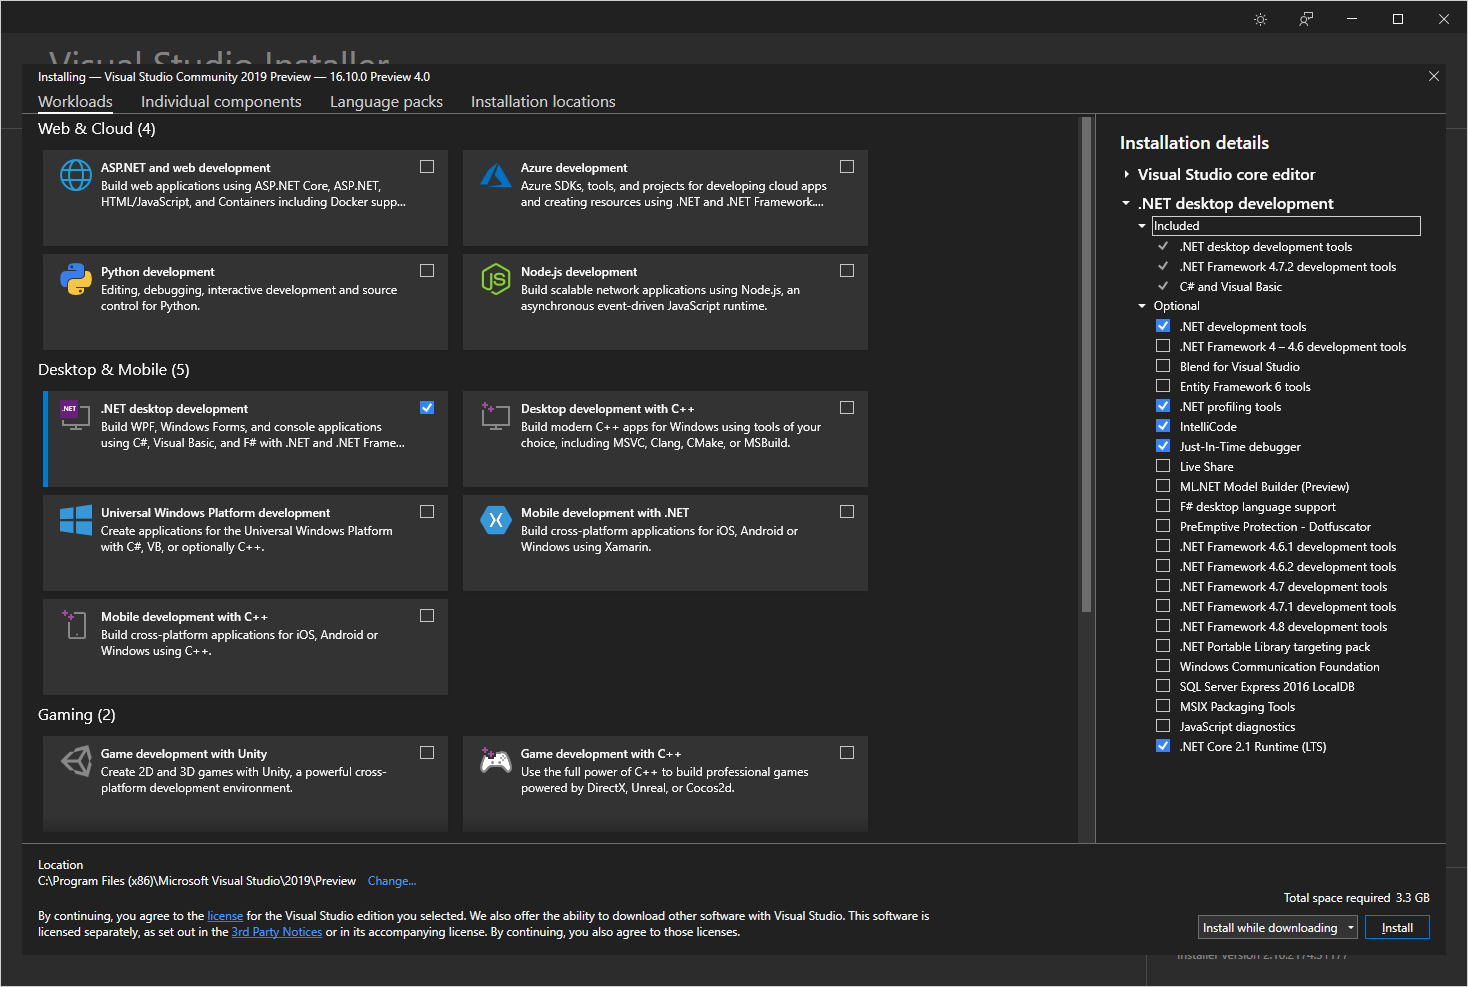Image resolution: width=1468 pixels, height=987 pixels.
Task: Click the Game development with C++ controller icon
Action: pyautogui.click(x=496, y=761)
